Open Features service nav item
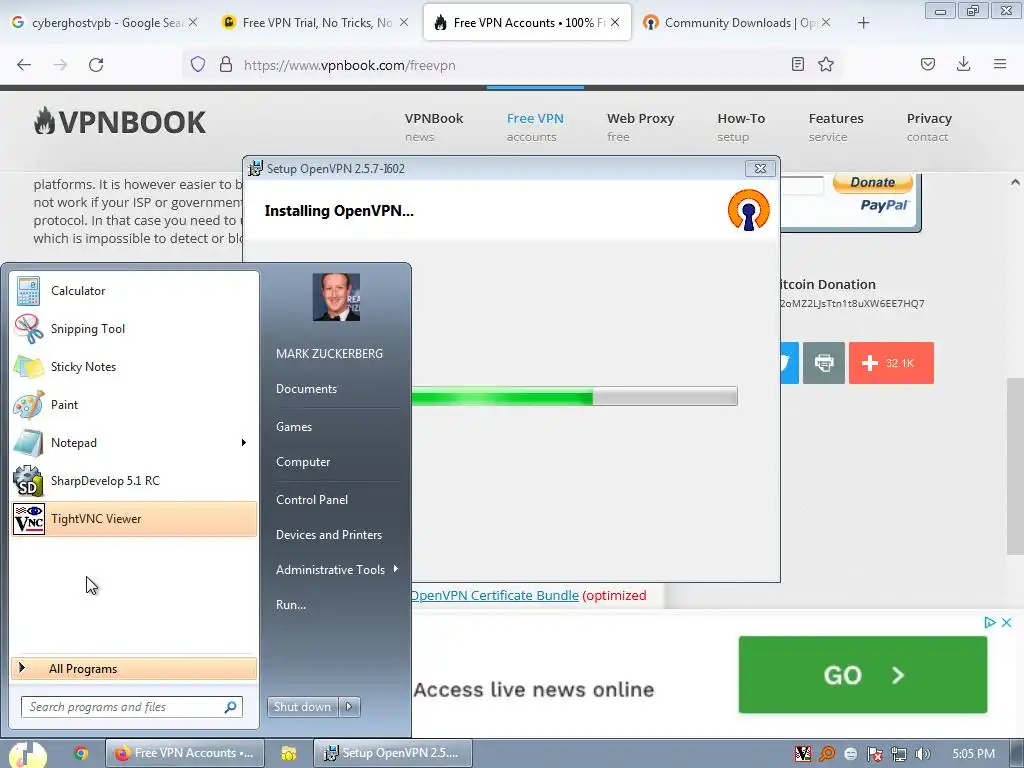 tap(835, 127)
